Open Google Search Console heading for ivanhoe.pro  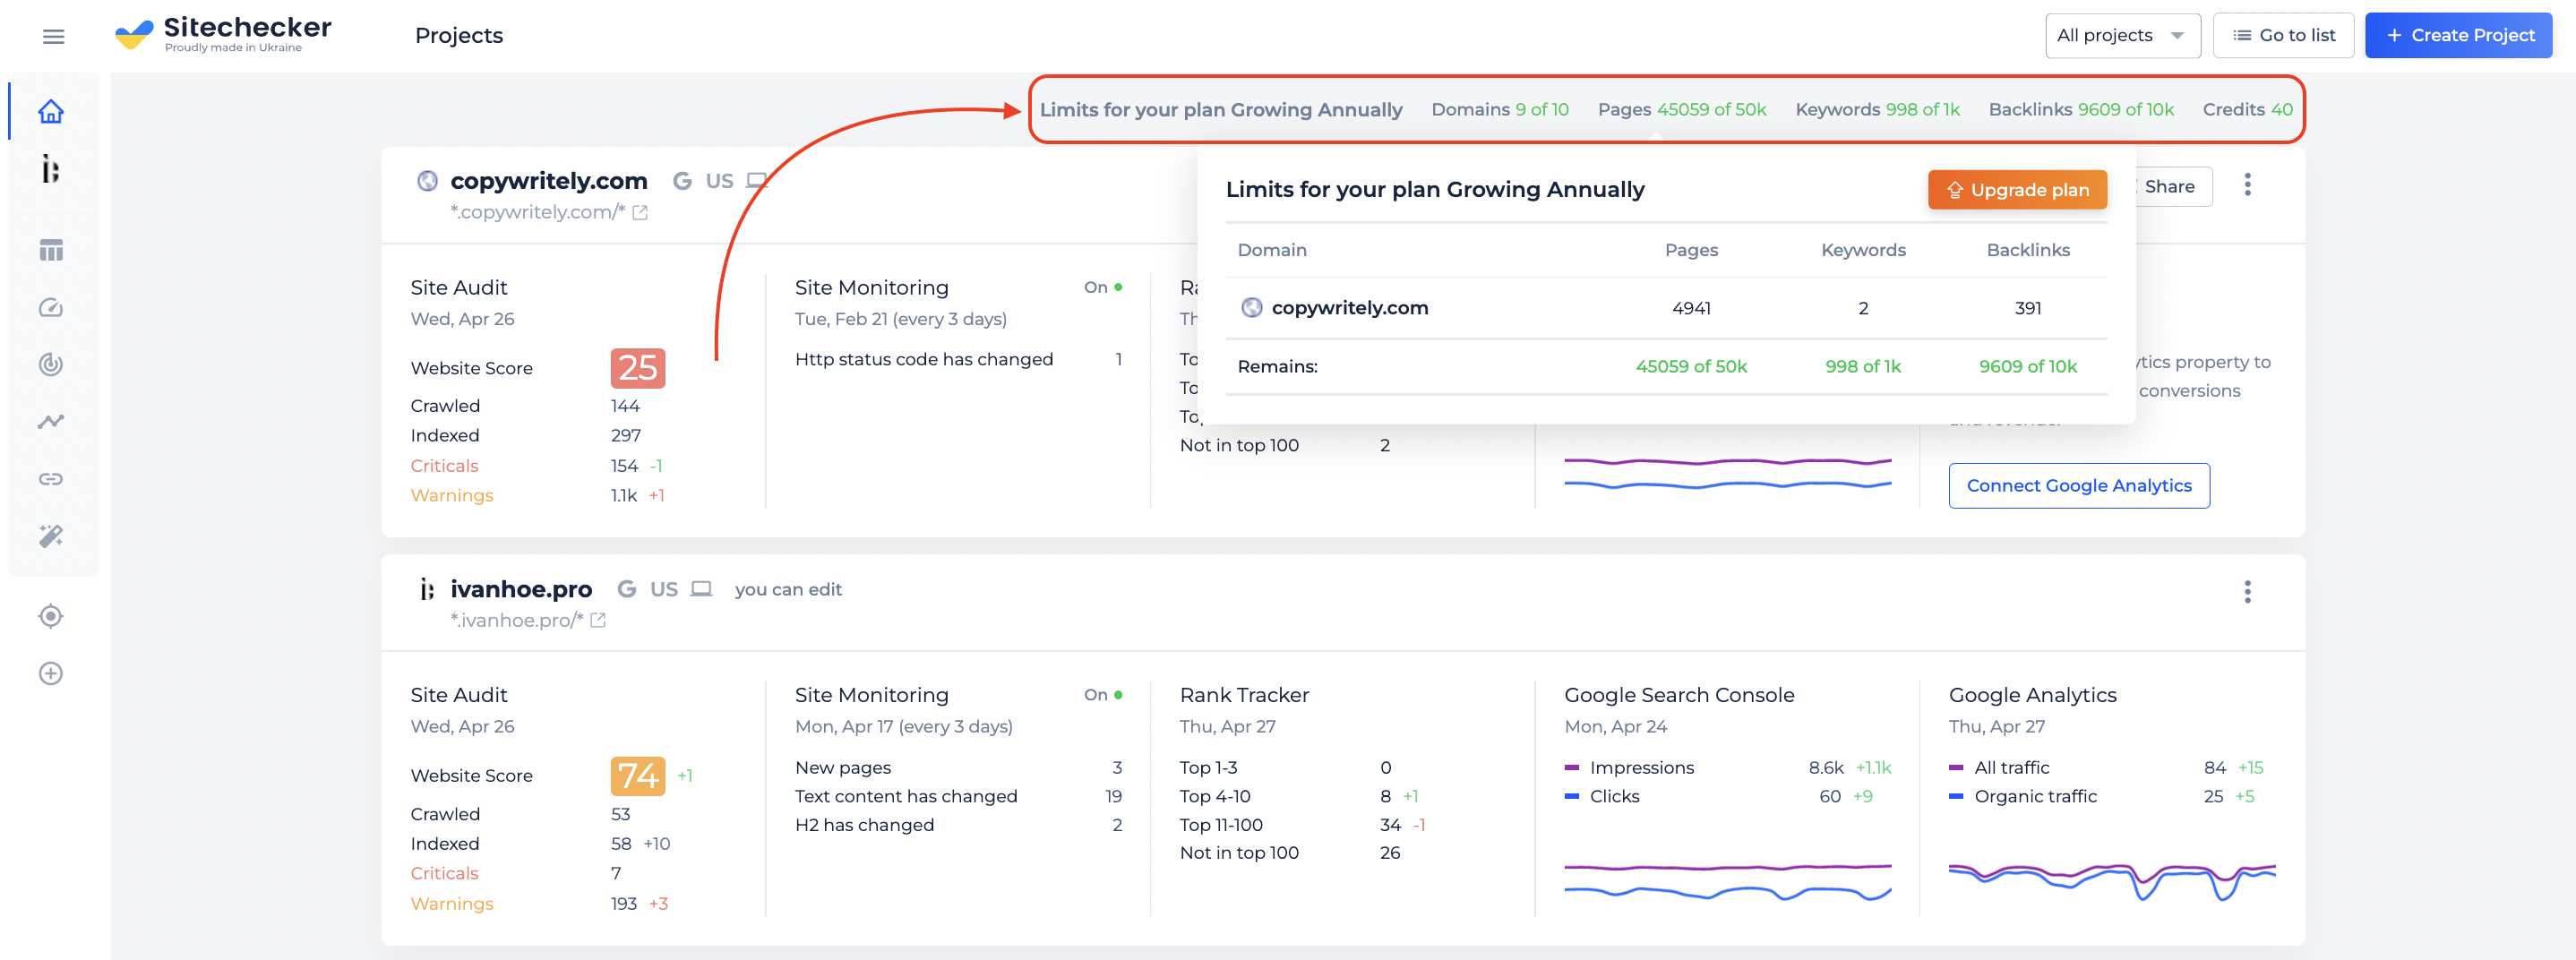pyautogui.click(x=1679, y=695)
